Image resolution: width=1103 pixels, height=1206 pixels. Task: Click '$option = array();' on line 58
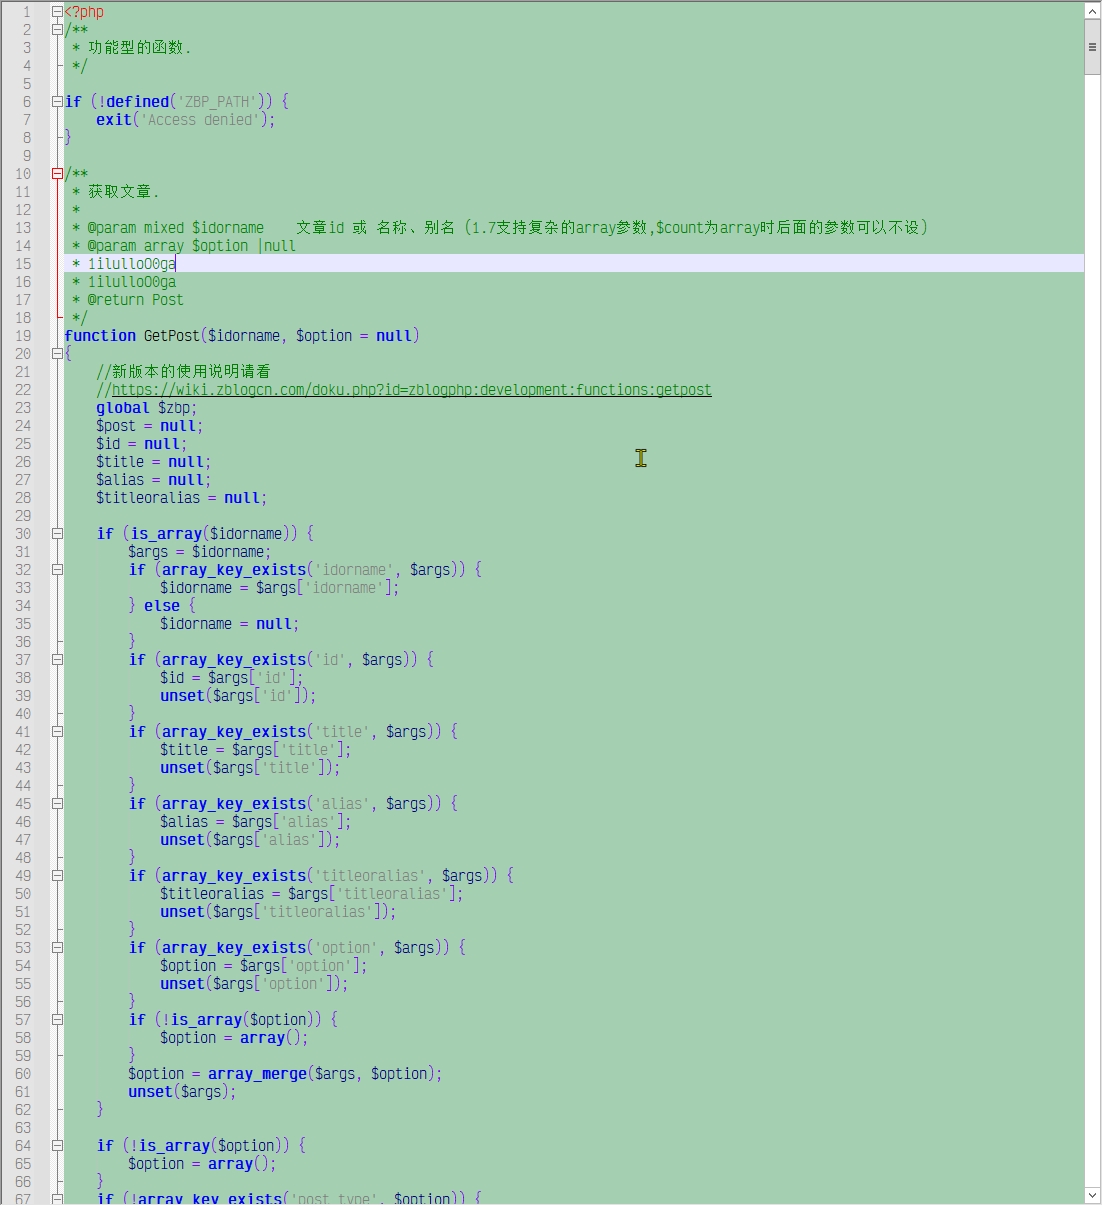[234, 1038]
